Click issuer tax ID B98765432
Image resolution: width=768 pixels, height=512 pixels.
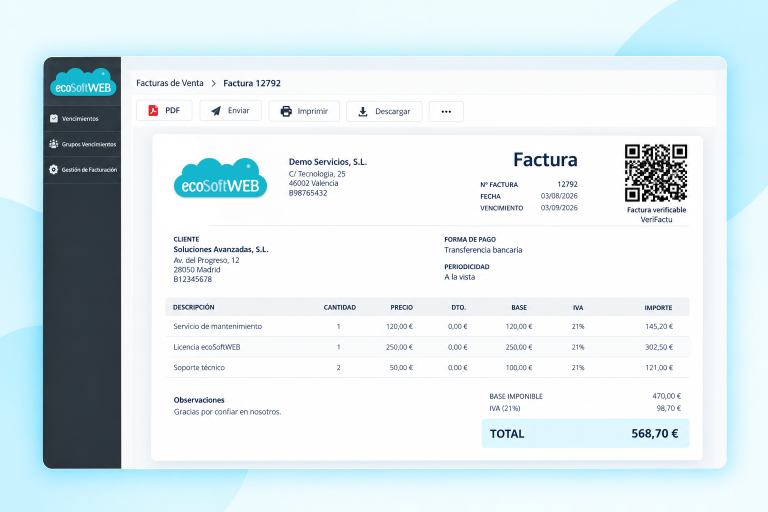(x=308, y=193)
